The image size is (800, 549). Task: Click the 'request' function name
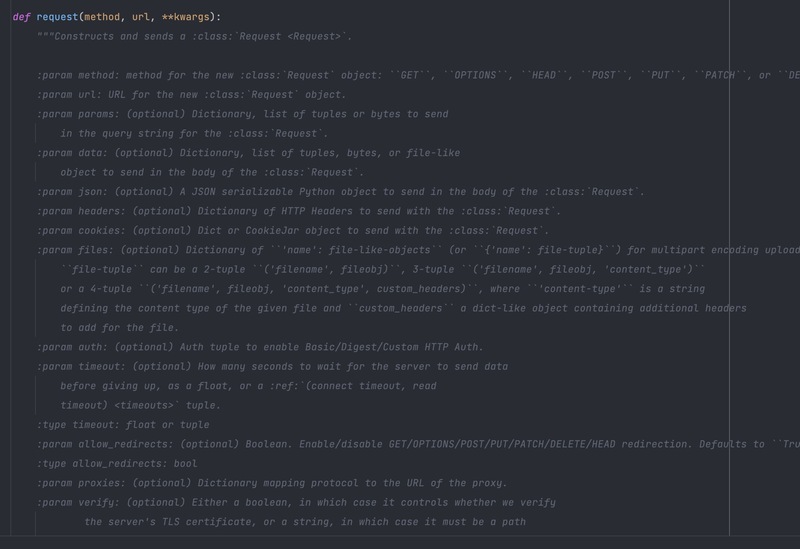(x=57, y=17)
